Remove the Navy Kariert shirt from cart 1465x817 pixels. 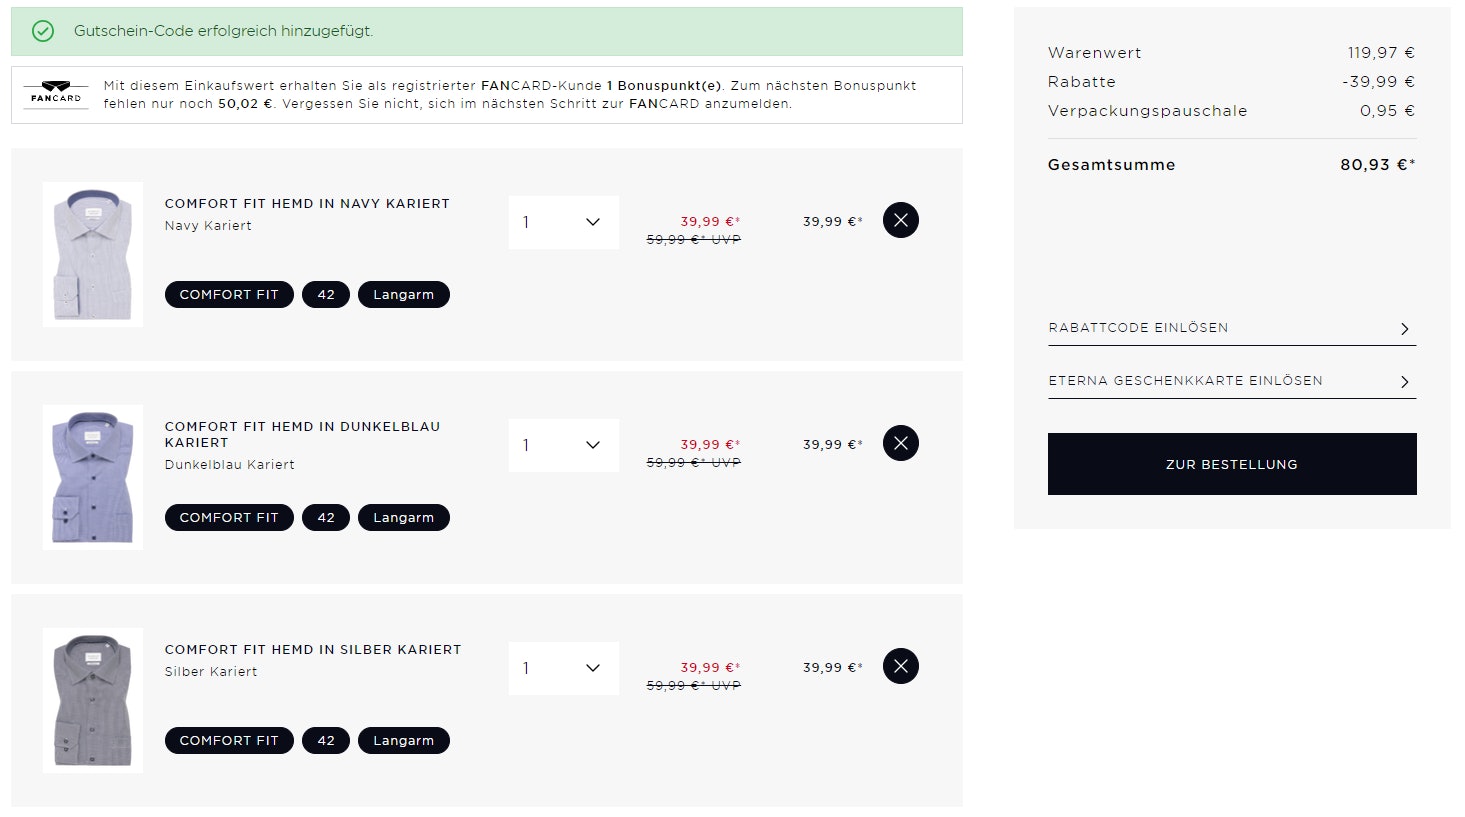pyautogui.click(x=900, y=220)
